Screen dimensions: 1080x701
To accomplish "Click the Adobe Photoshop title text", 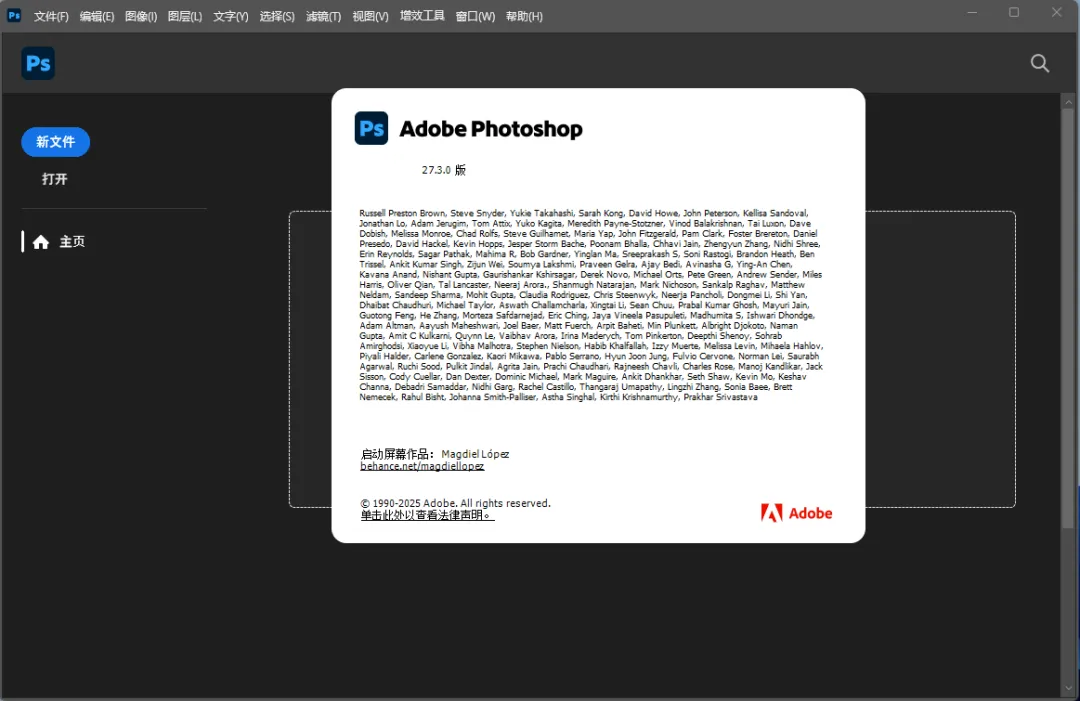I will tap(490, 129).
